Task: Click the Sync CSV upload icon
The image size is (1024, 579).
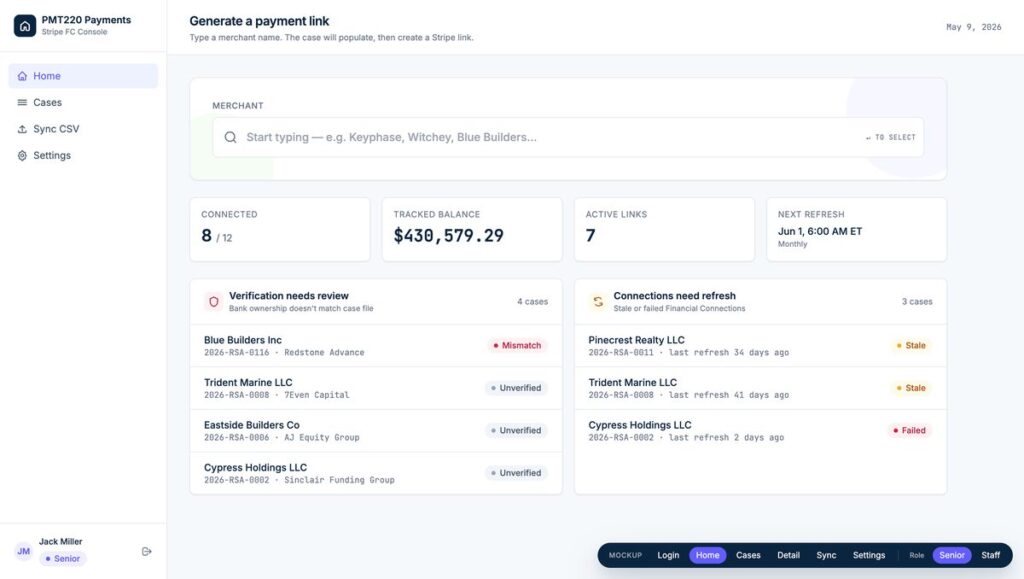Action: (x=22, y=129)
